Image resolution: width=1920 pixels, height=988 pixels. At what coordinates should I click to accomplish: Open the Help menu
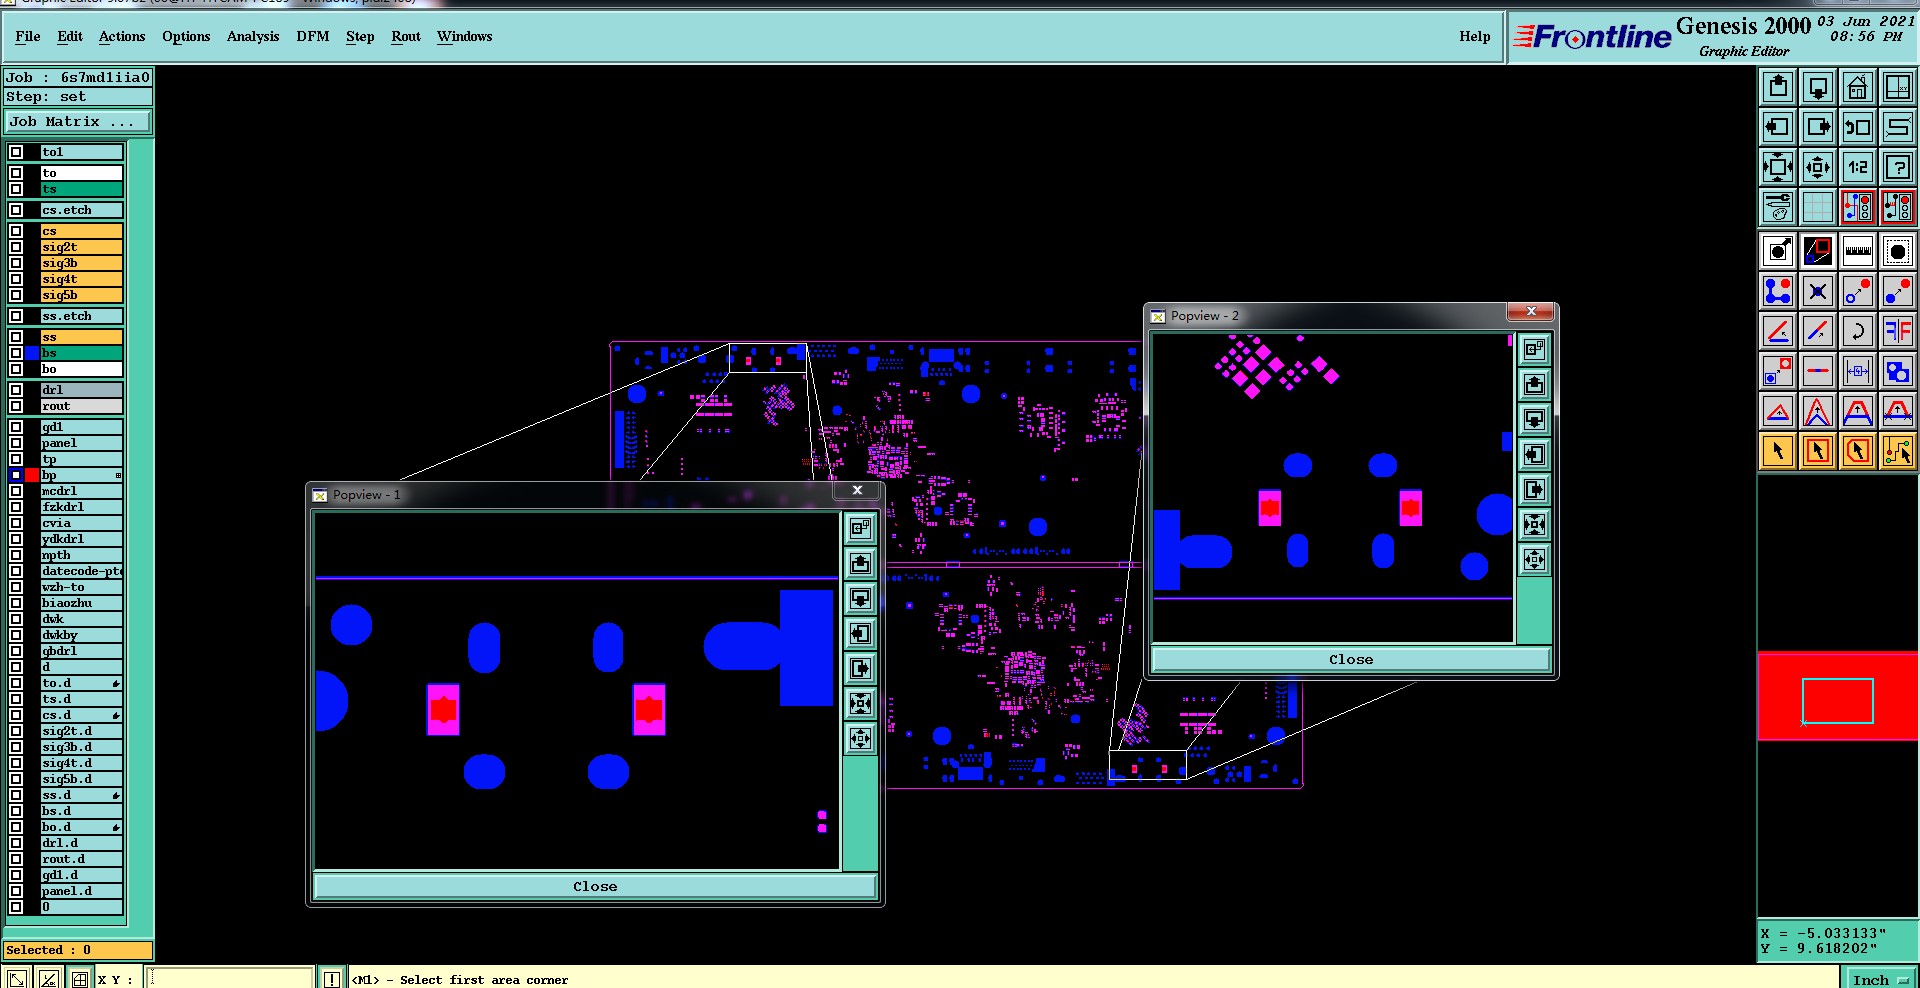click(x=1474, y=36)
